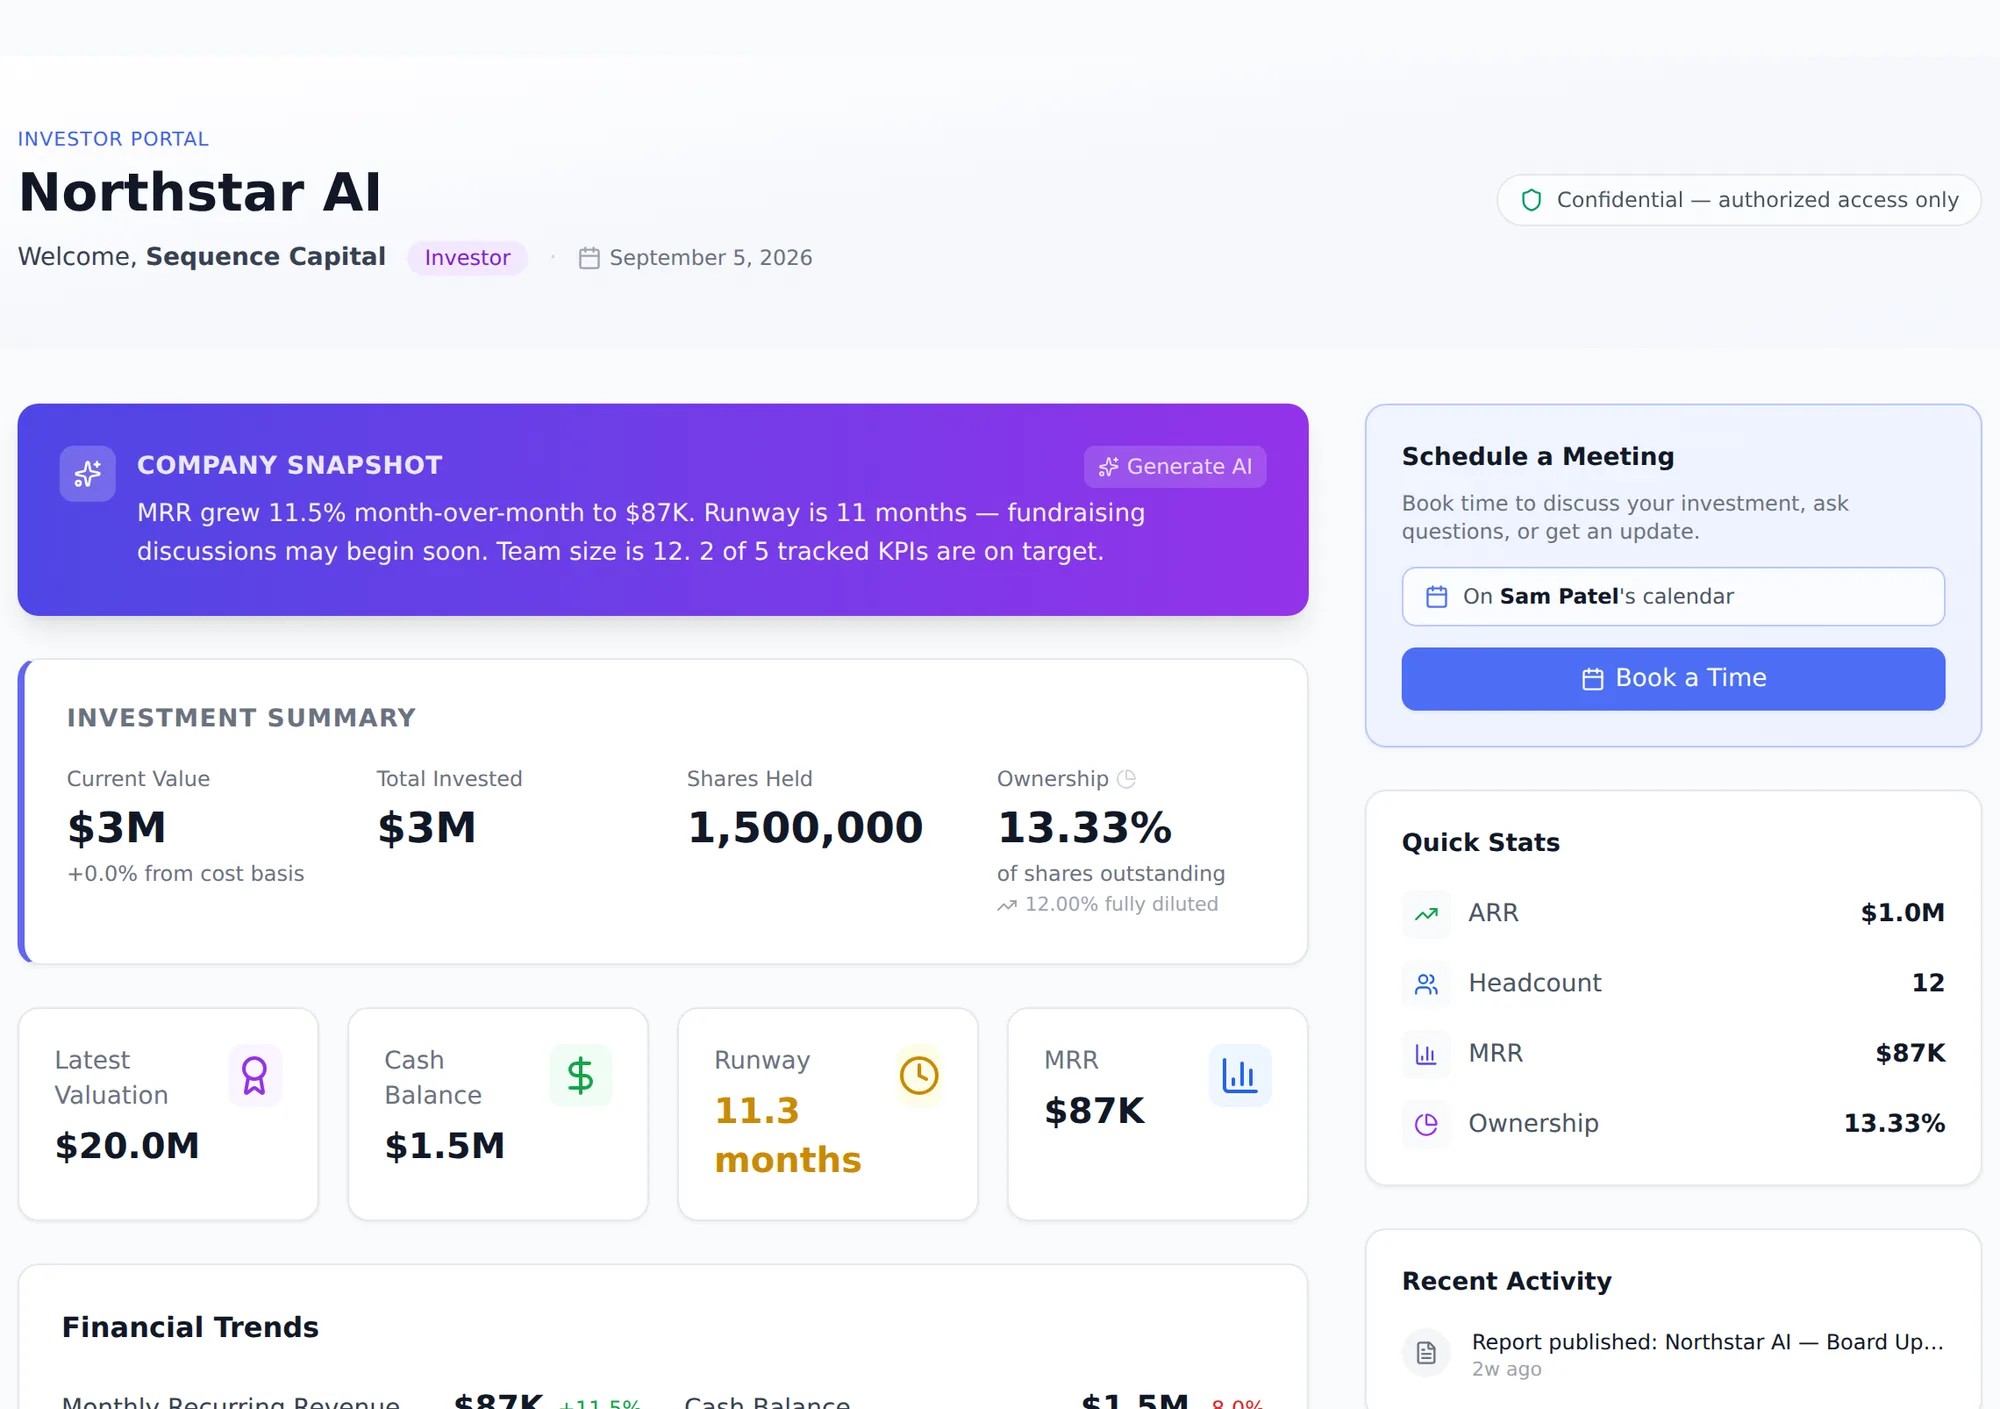Image resolution: width=2000 pixels, height=1409 pixels.
Task: Click the bar chart icon on MRR card
Action: pyautogui.click(x=1240, y=1076)
